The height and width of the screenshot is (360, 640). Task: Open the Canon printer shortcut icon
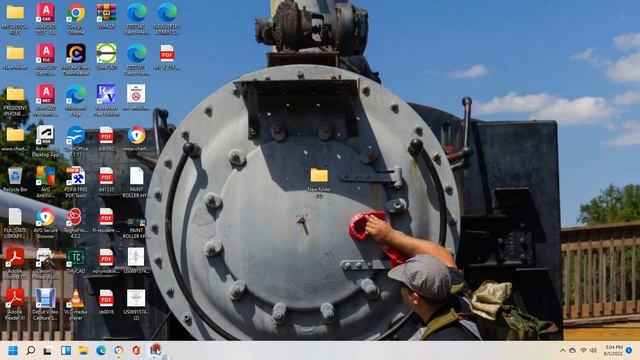pyautogui.click(x=45, y=264)
